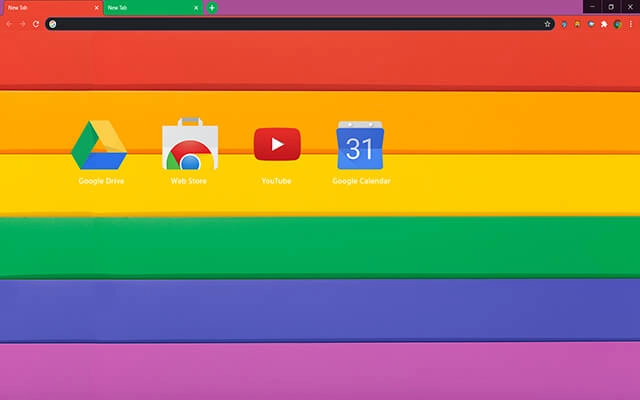Go forward with the forward arrow
The image size is (640, 400).
coord(22,24)
